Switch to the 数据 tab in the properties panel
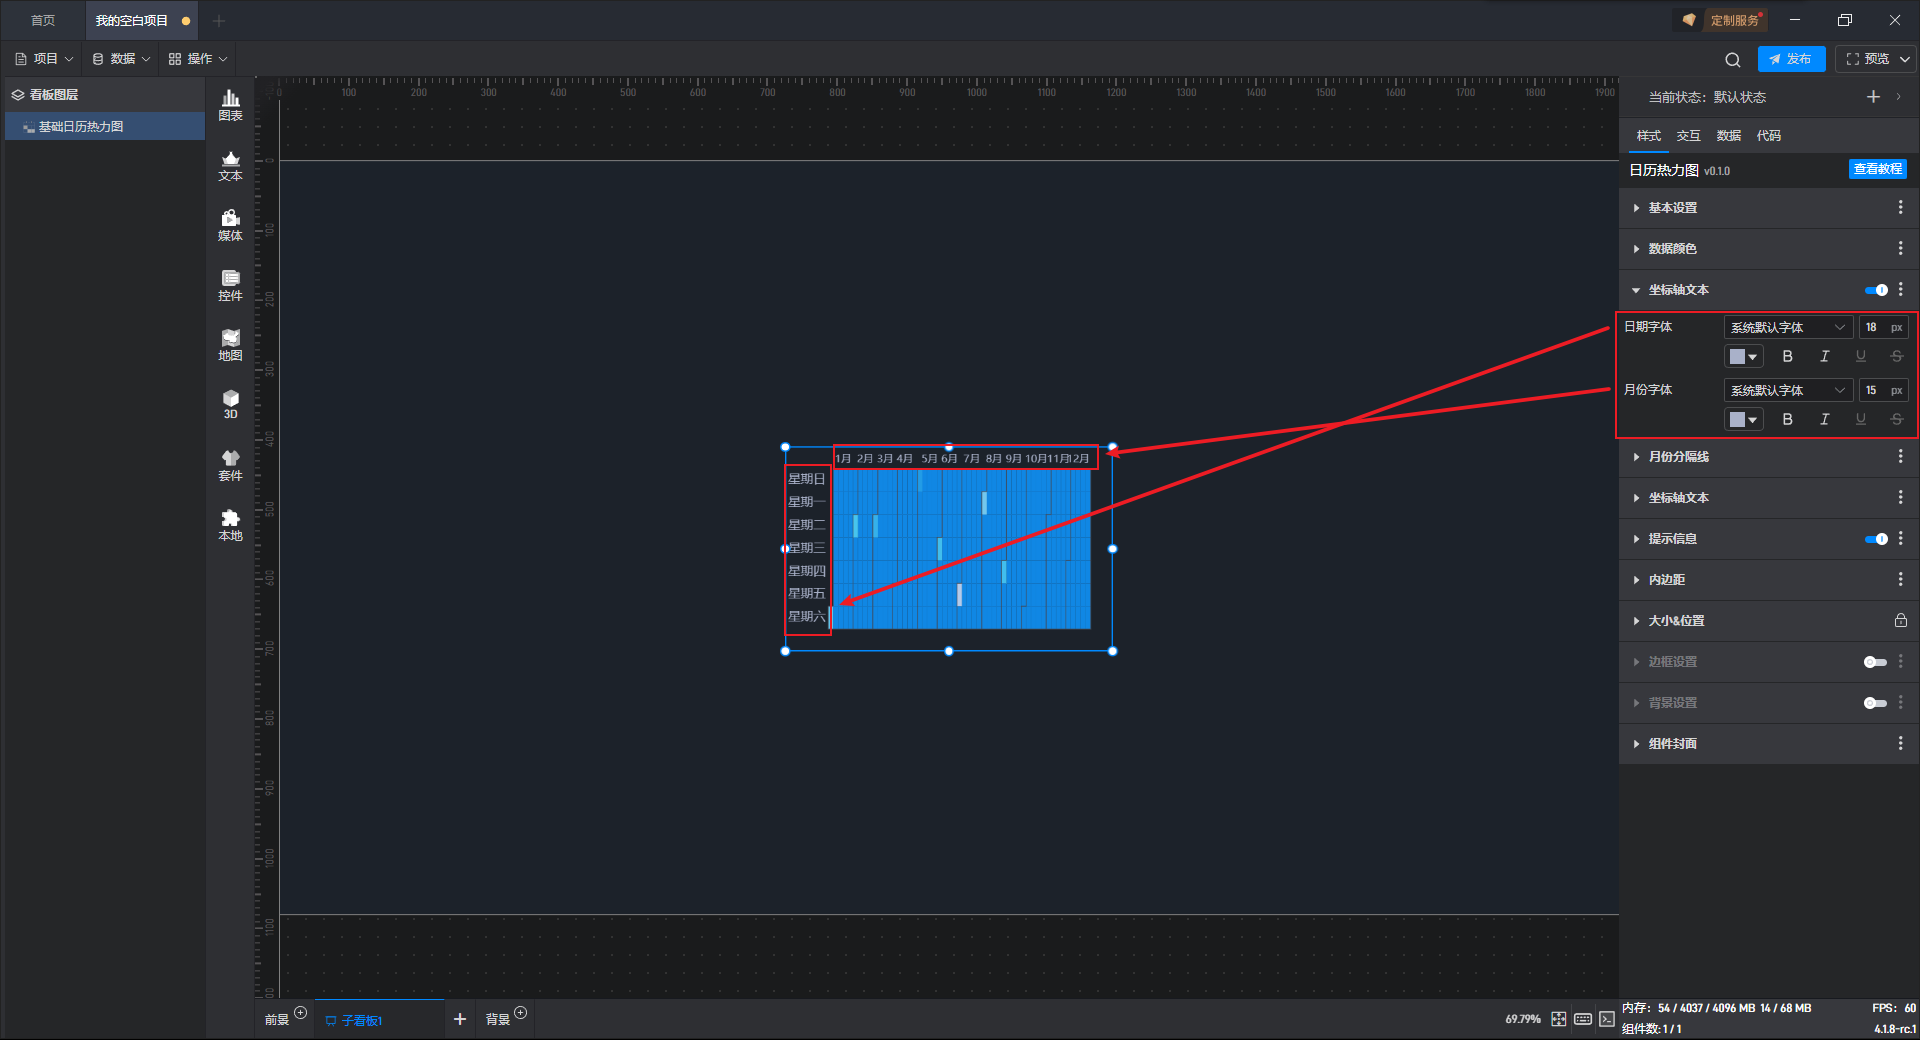This screenshot has width=1920, height=1040. [1728, 135]
